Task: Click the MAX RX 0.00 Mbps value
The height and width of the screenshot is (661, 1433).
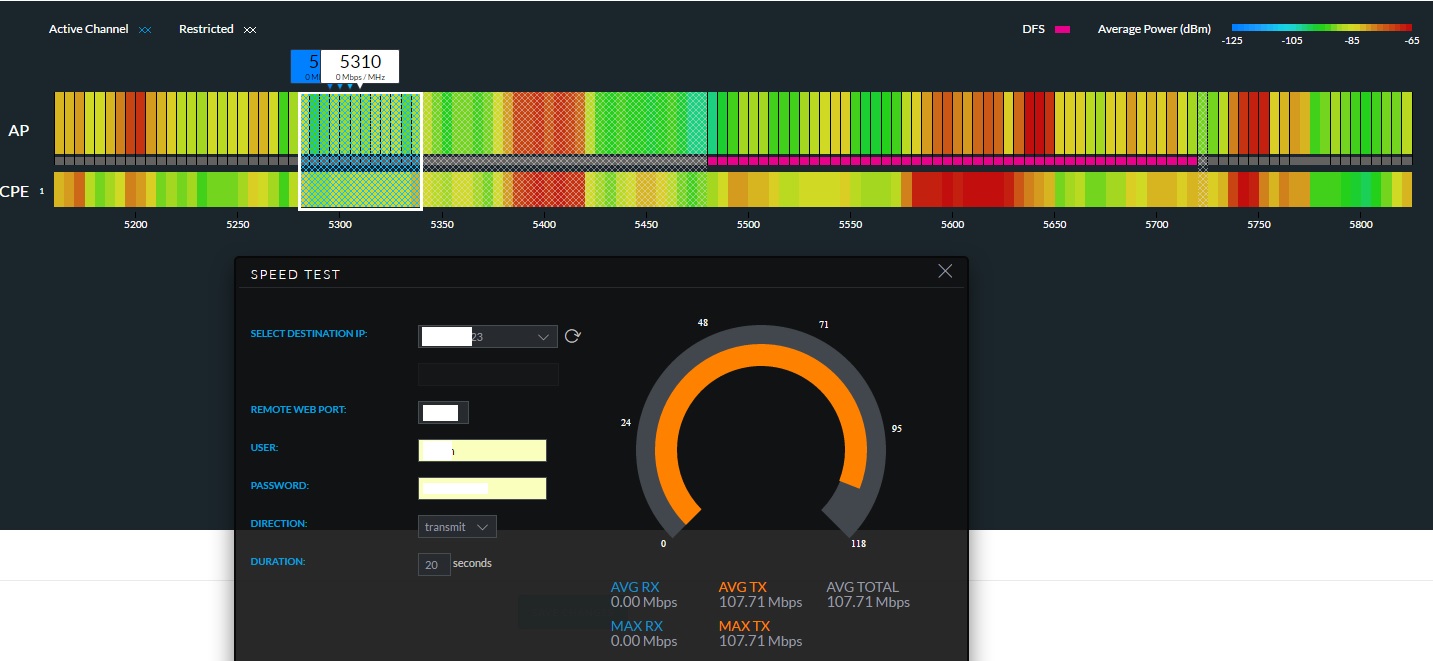Action: (644, 641)
